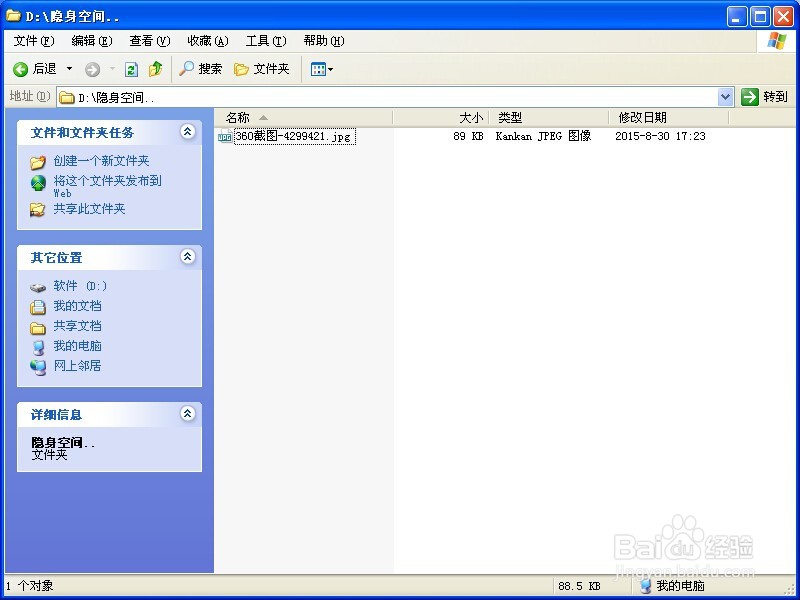This screenshot has width=800, height=600.
Task: Click the Shared Documents folder icon
Action: 38,328
